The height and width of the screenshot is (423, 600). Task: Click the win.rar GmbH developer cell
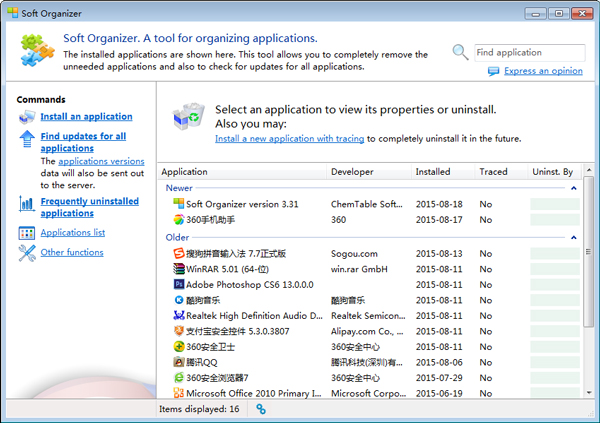(359, 269)
